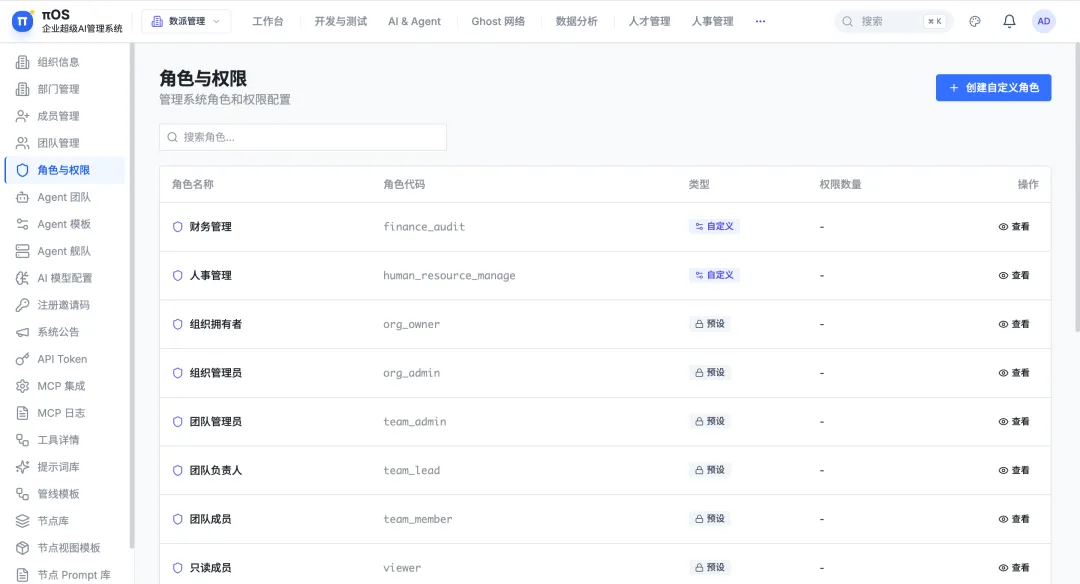Click 成员管理 person-plus icon
The image size is (1080, 584).
23,116
